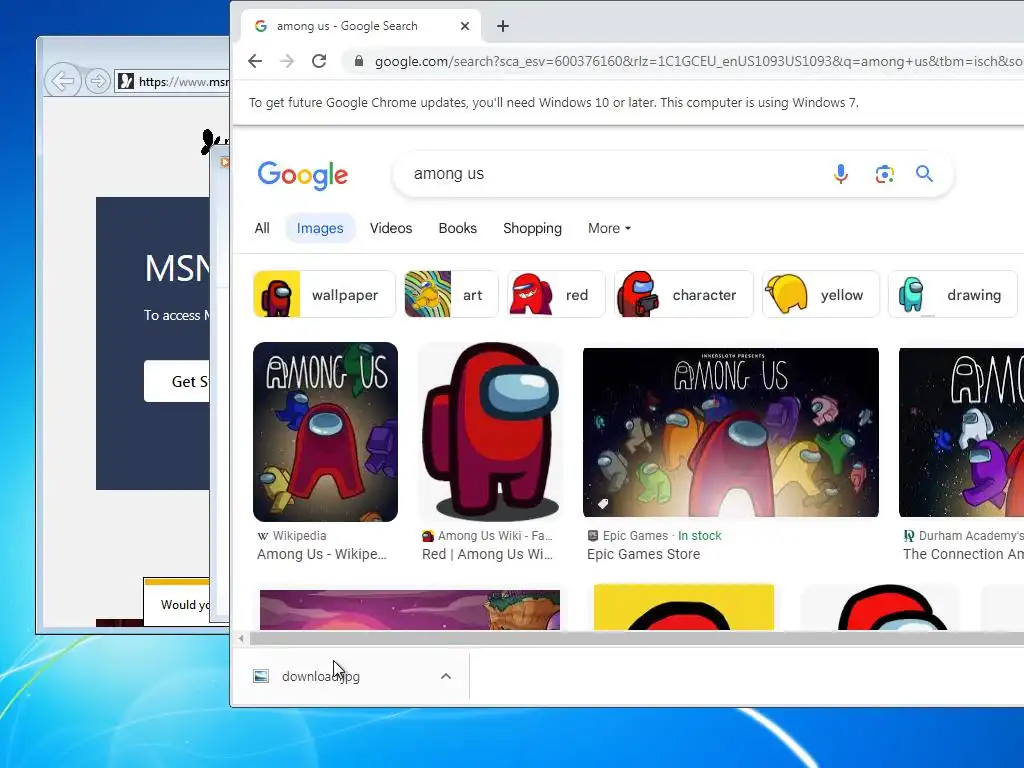This screenshot has height=768, width=1024.
Task: Filter images by character chip
Action: (683, 295)
